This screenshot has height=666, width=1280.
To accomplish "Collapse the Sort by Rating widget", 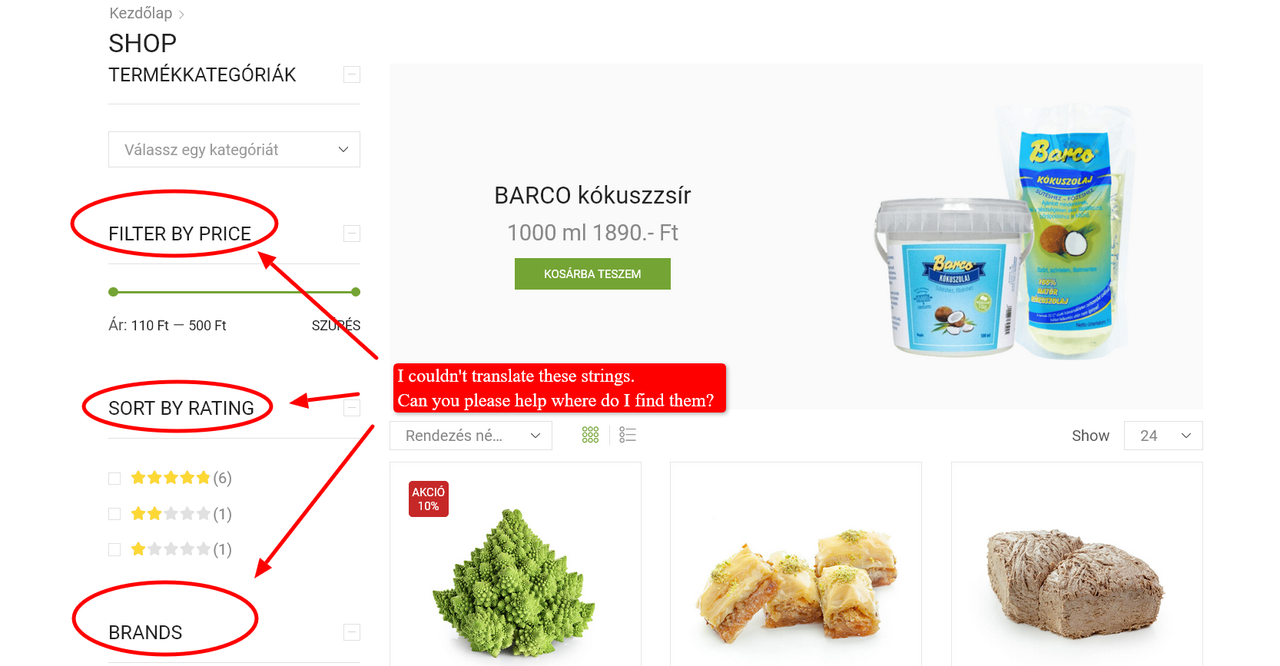I will [351, 408].
